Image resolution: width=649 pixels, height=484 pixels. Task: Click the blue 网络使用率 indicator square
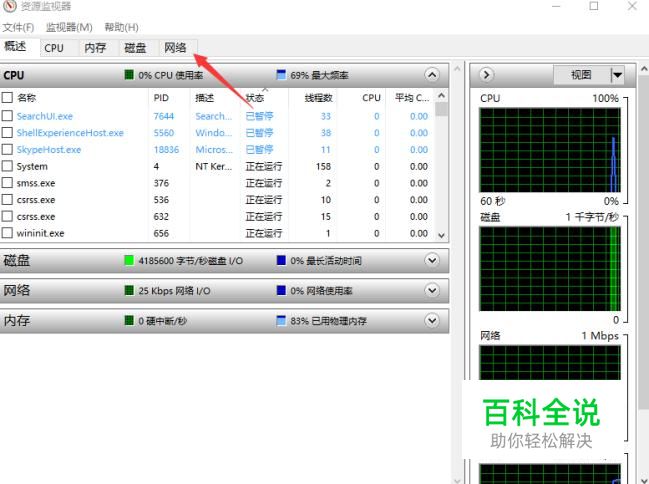coord(281,290)
